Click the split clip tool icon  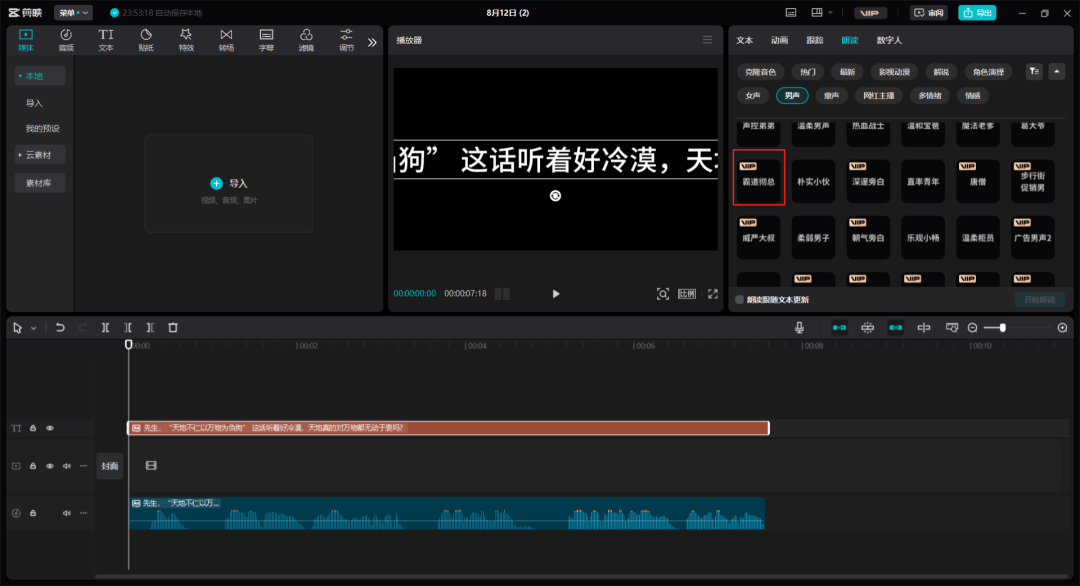[105, 328]
